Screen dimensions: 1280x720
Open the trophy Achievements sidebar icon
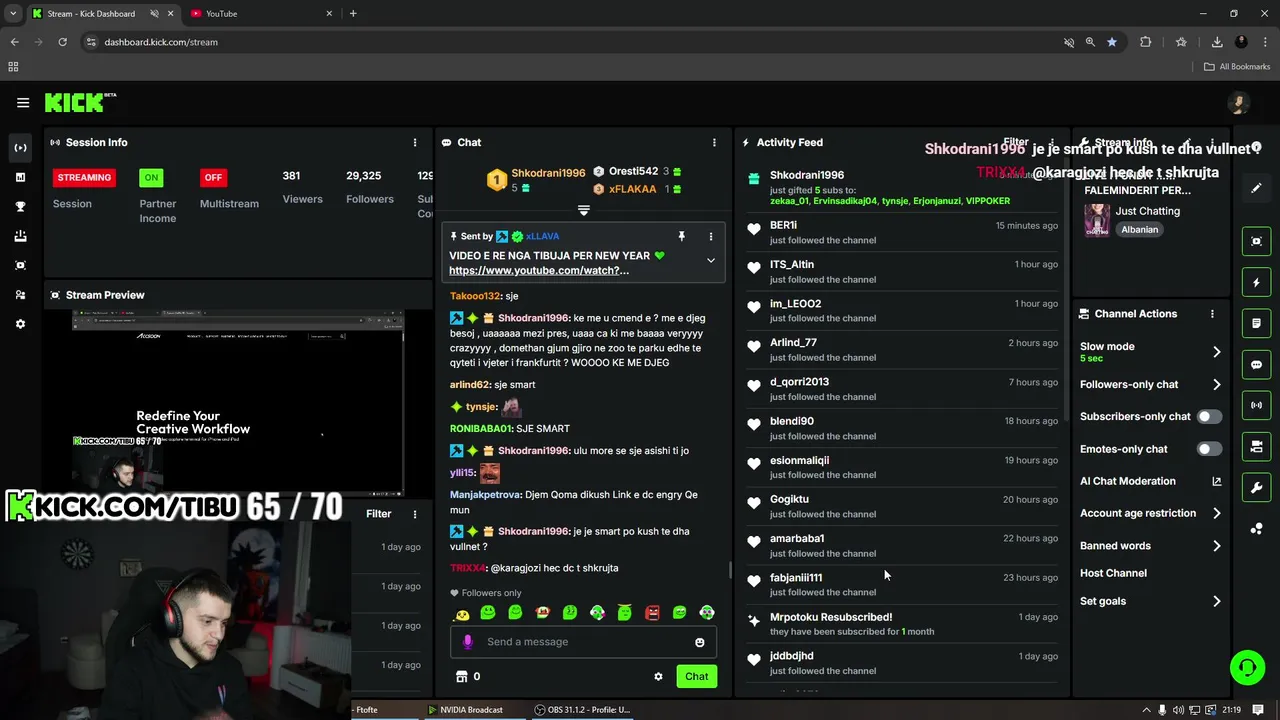[x=20, y=206]
